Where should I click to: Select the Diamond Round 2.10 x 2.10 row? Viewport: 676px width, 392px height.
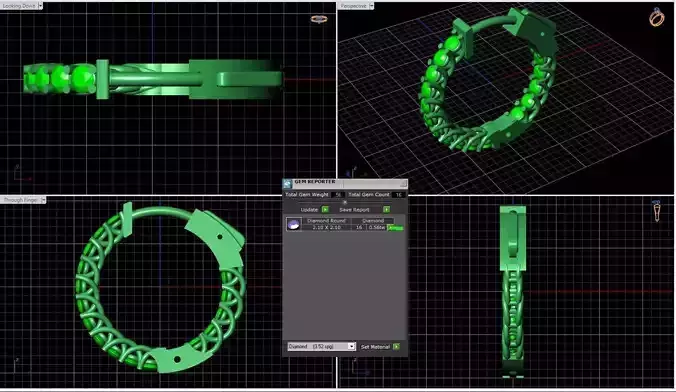(x=345, y=224)
